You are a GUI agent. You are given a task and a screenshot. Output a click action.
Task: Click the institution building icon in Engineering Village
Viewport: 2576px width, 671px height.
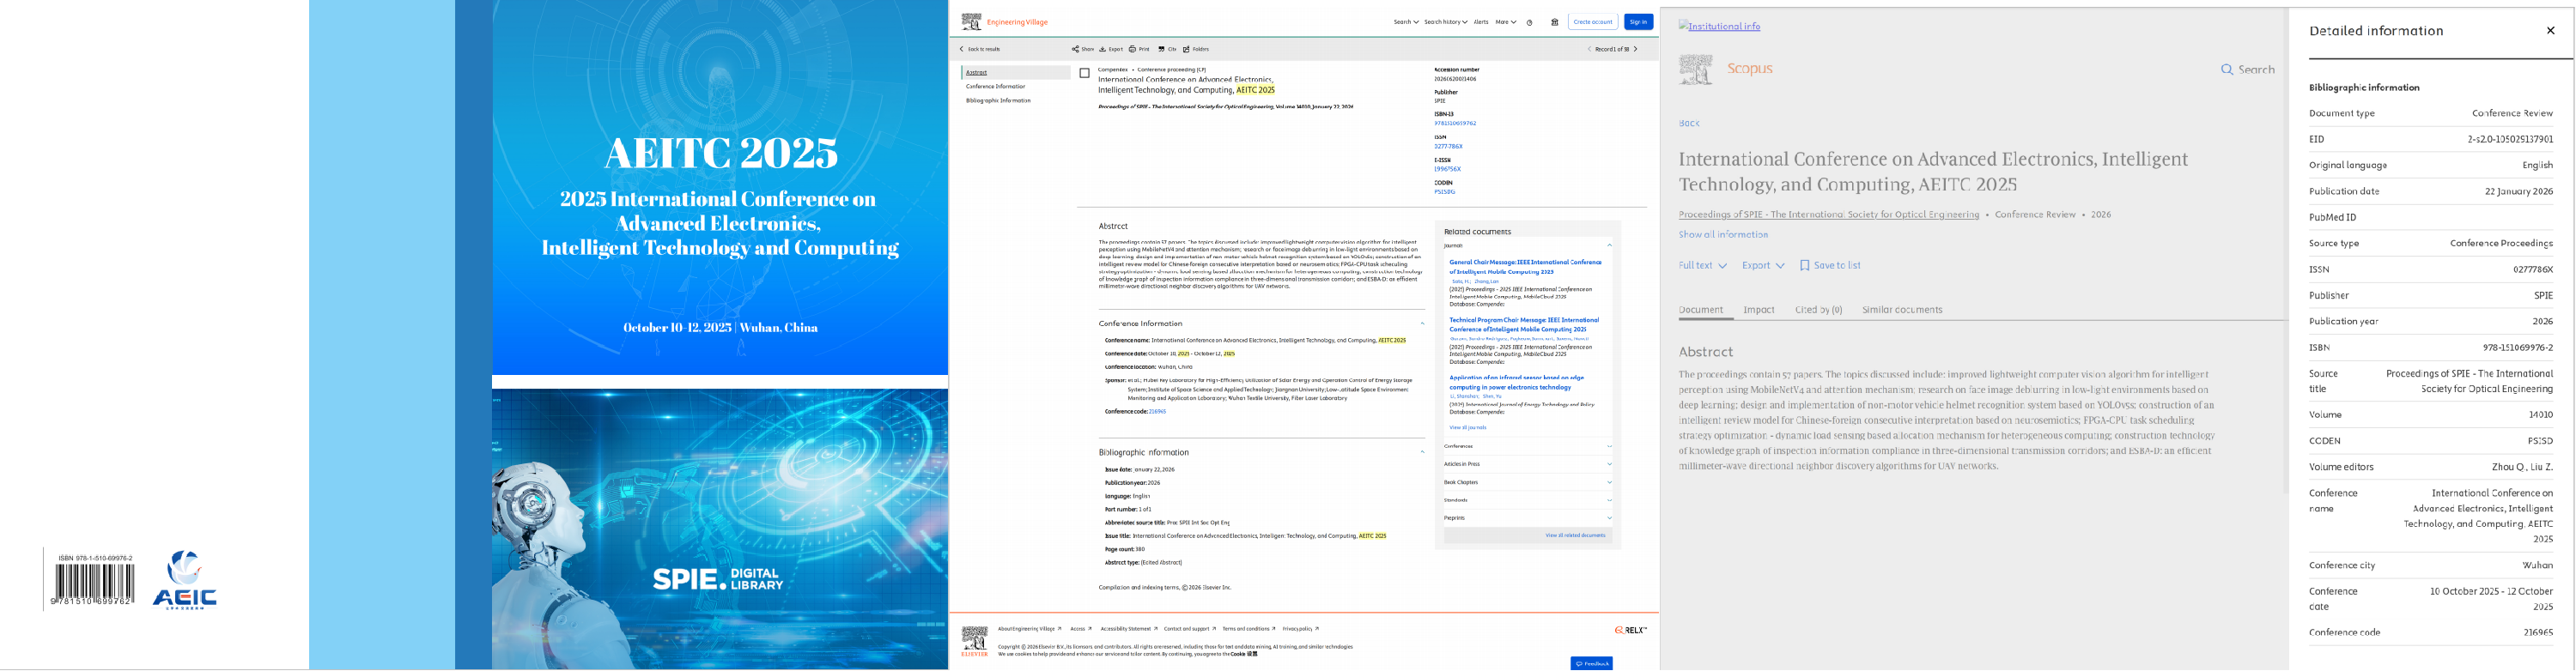[x=1554, y=22]
